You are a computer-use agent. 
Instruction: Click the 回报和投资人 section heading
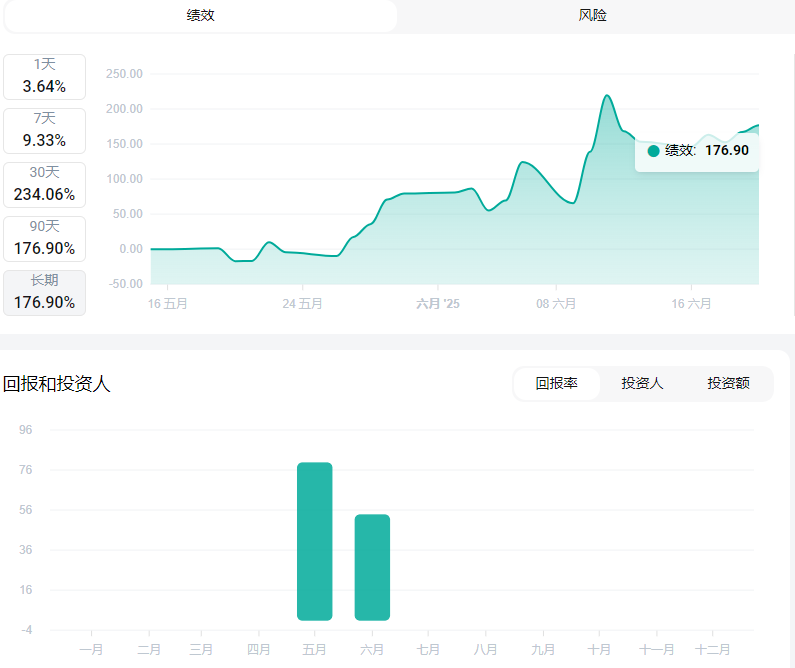click(57, 384)
